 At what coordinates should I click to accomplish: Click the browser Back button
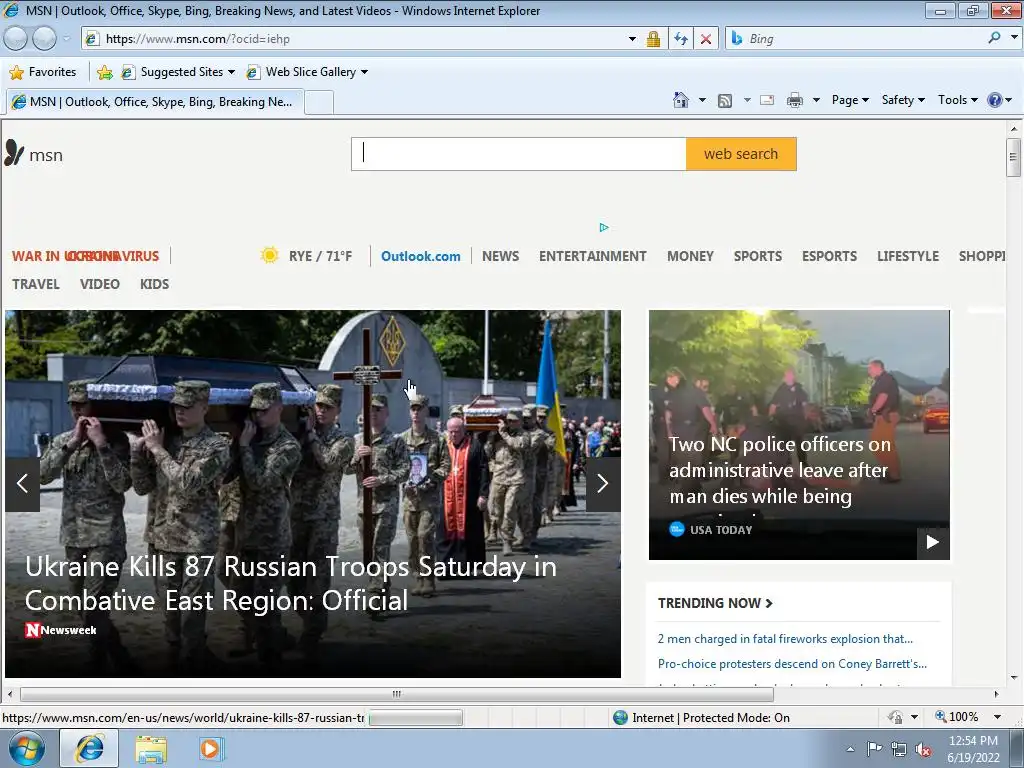(x=16, y=39)
